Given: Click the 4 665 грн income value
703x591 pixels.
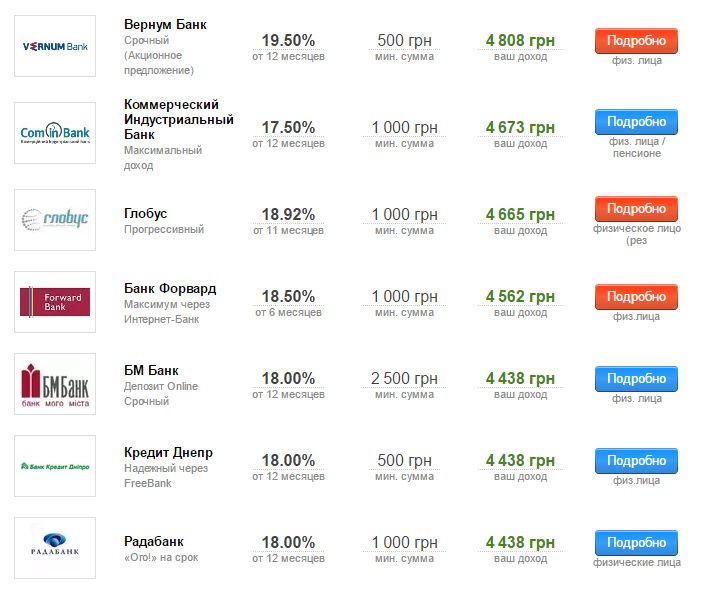Looking at the screenshot, I should (x=520, y=215).
